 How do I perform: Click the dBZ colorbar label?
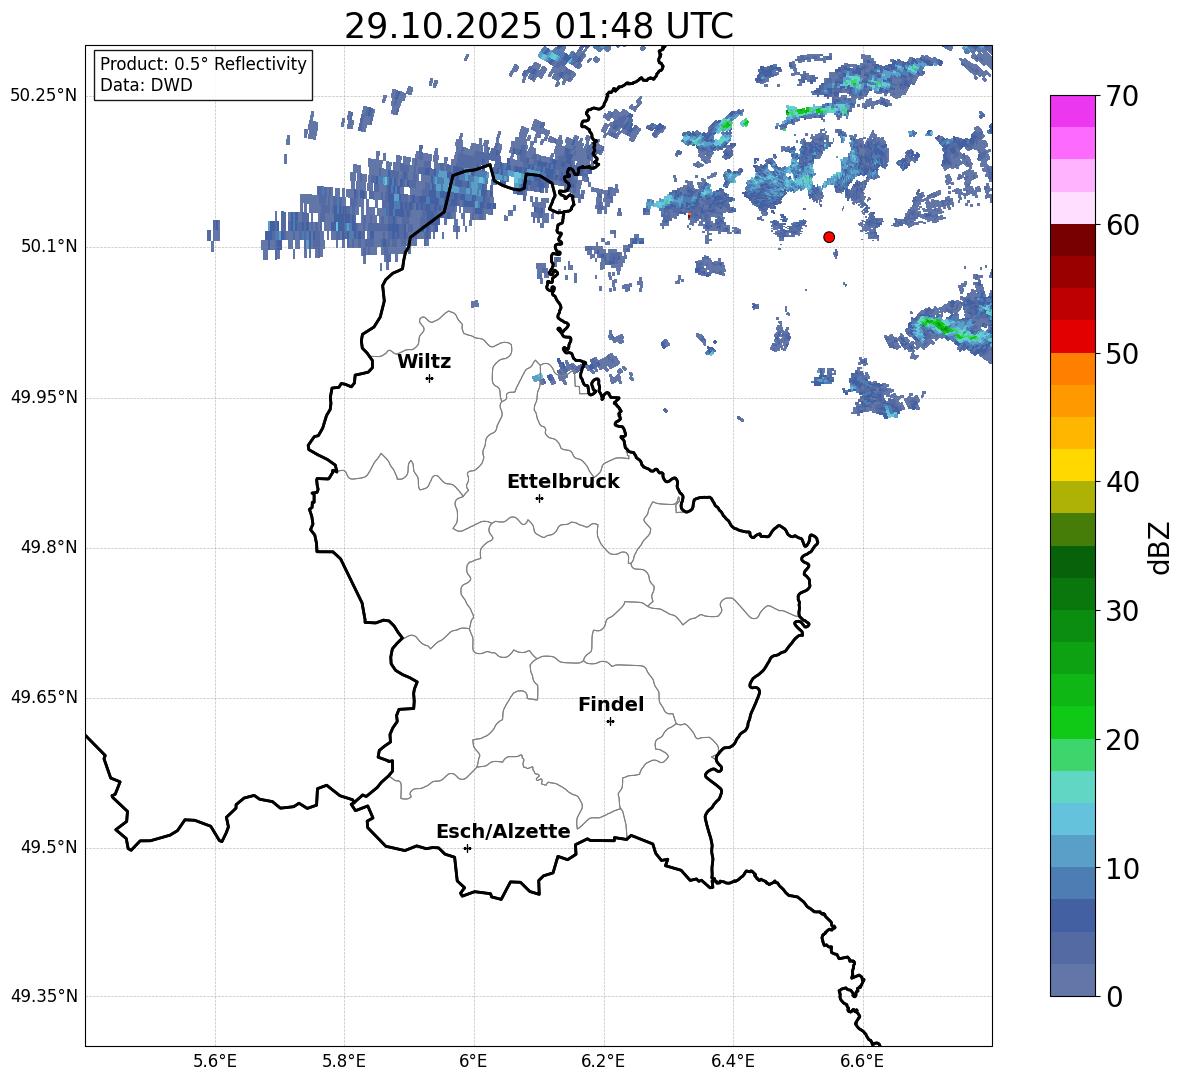coord(1159,547)
